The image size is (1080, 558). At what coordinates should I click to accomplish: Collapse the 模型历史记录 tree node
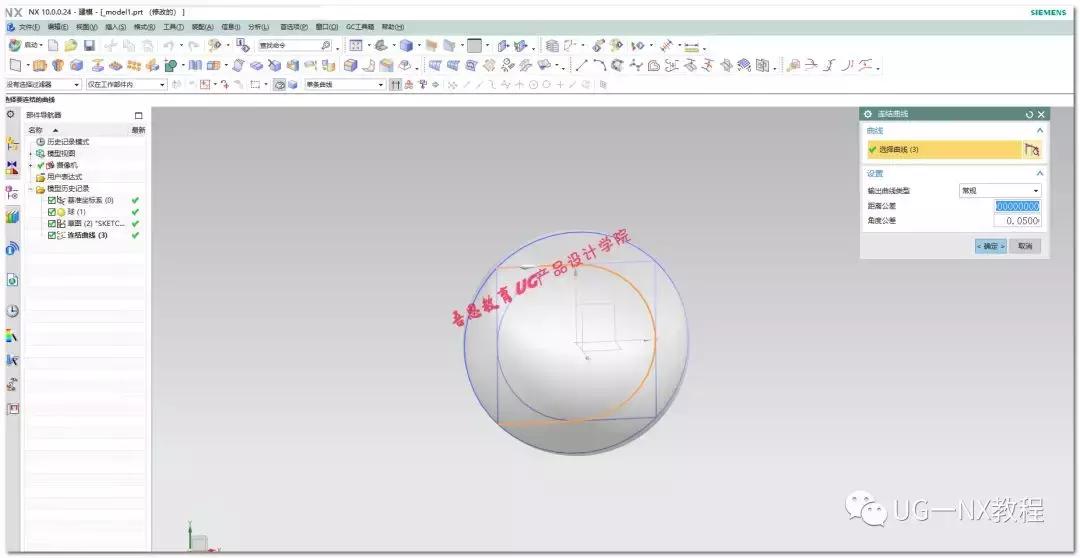tap(30, 188)
